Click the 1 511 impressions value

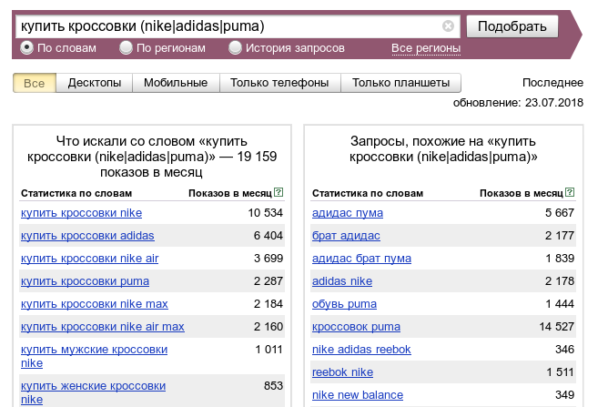click(560, 373)
